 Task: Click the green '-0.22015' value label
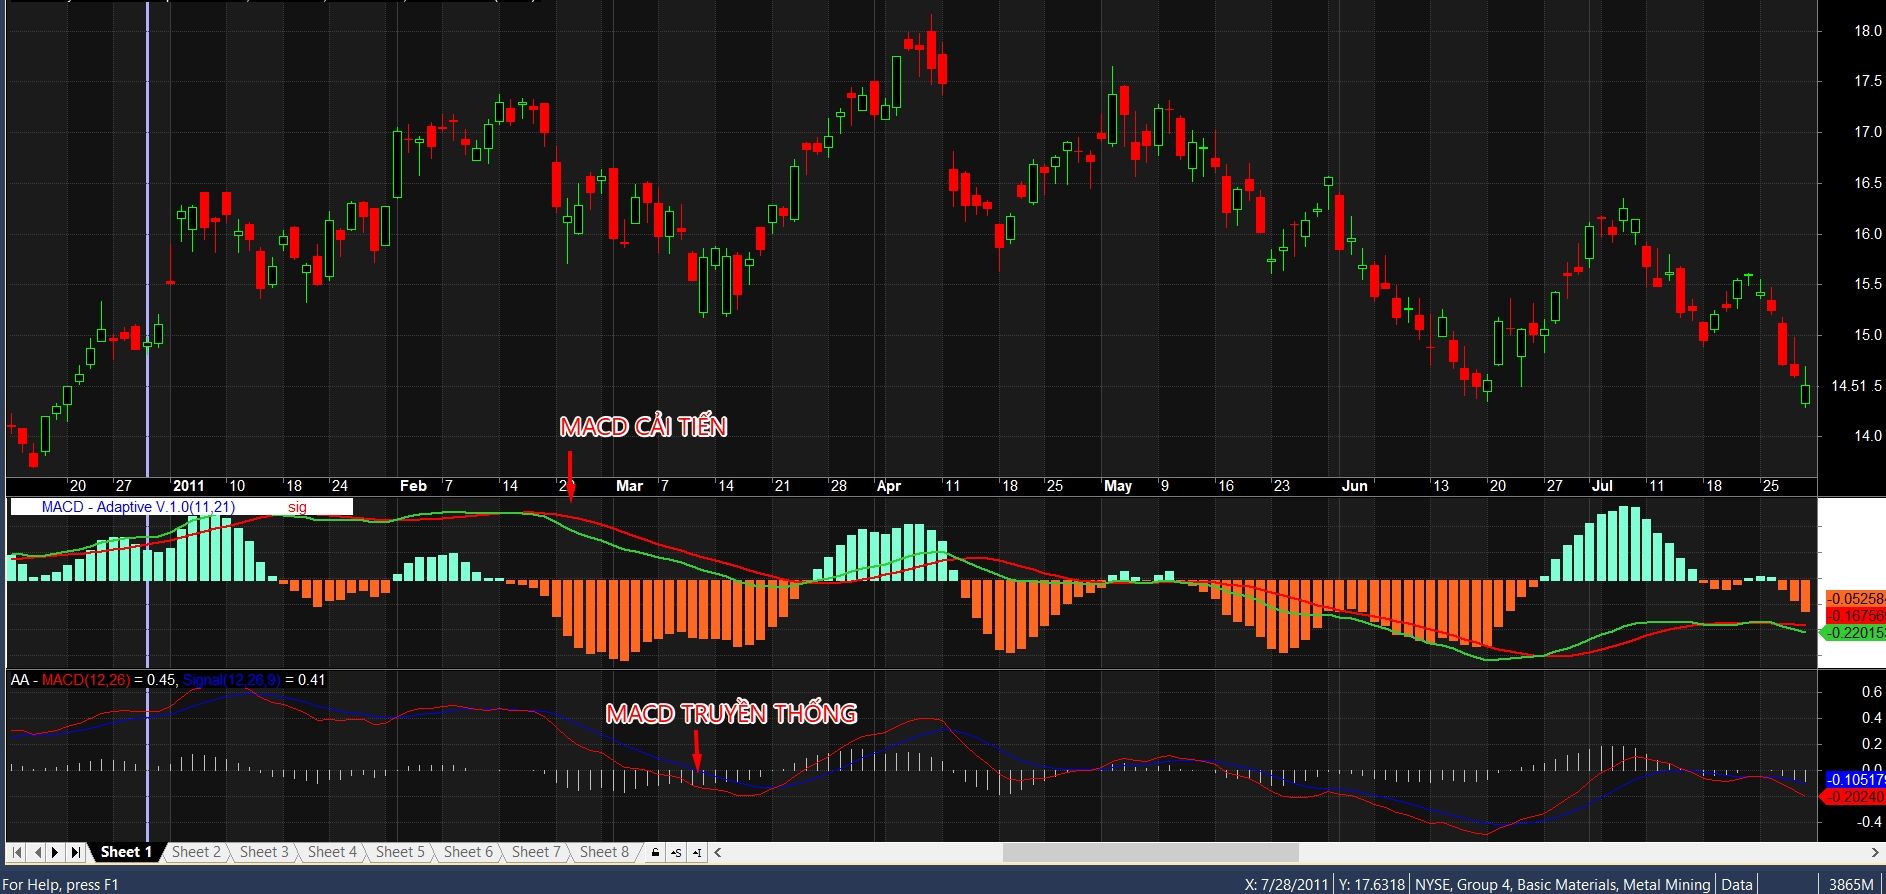click(1853, 633)
